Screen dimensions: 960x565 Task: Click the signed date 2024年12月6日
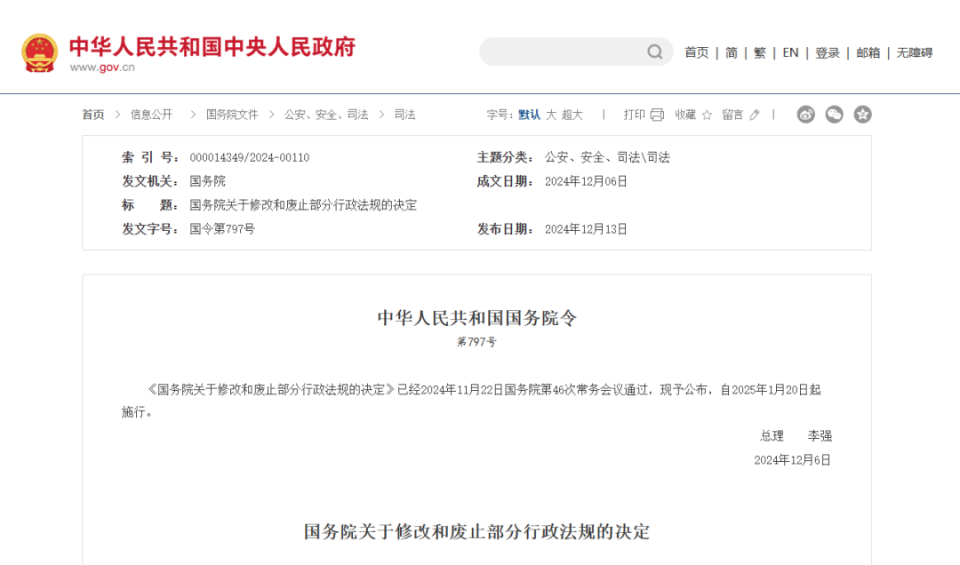pos(792,460)
